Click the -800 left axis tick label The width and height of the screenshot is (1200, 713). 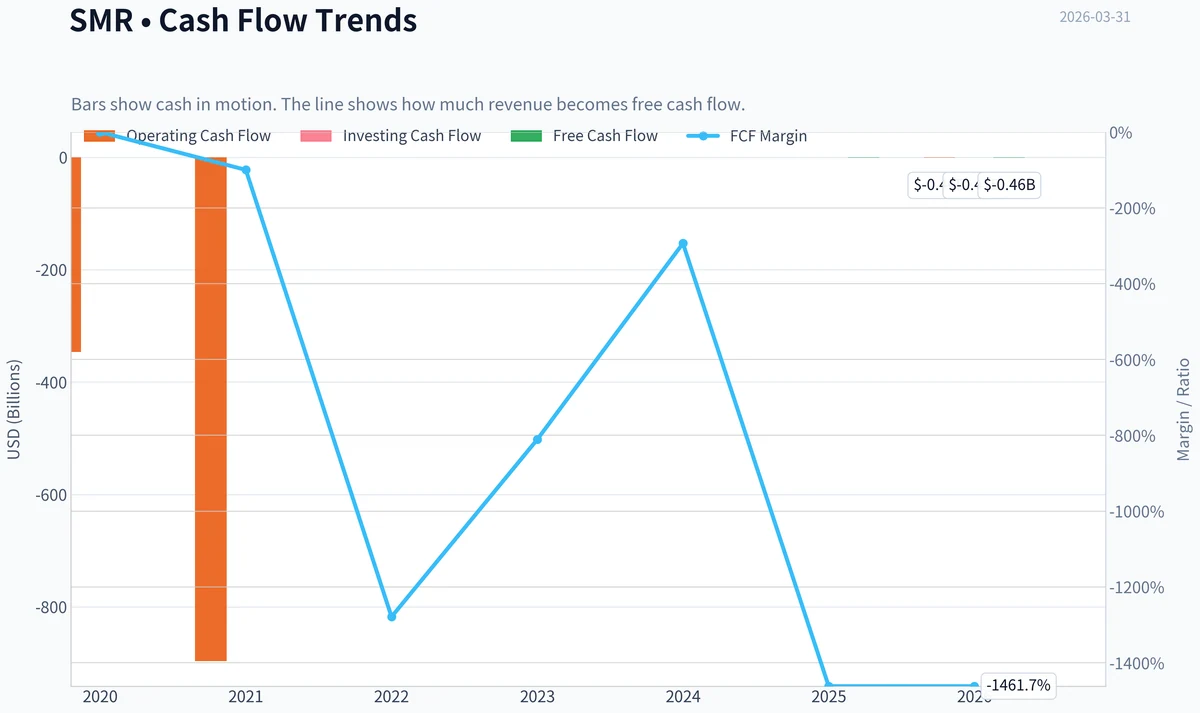coord(49,607)
